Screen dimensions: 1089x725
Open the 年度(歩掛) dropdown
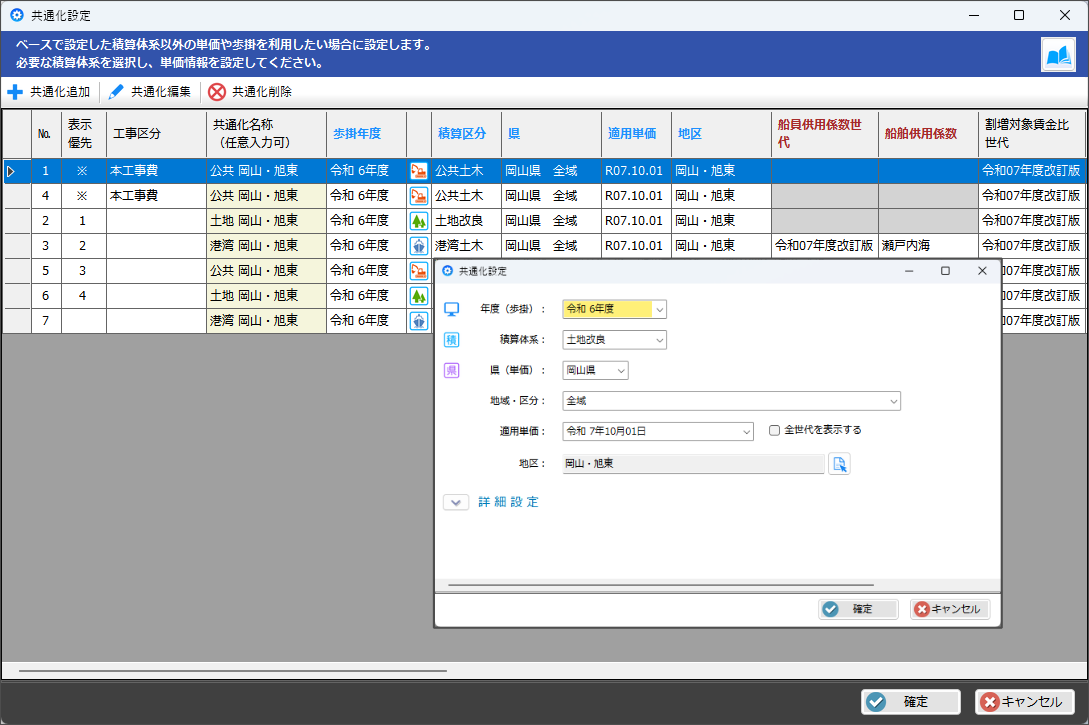(659, 310)
